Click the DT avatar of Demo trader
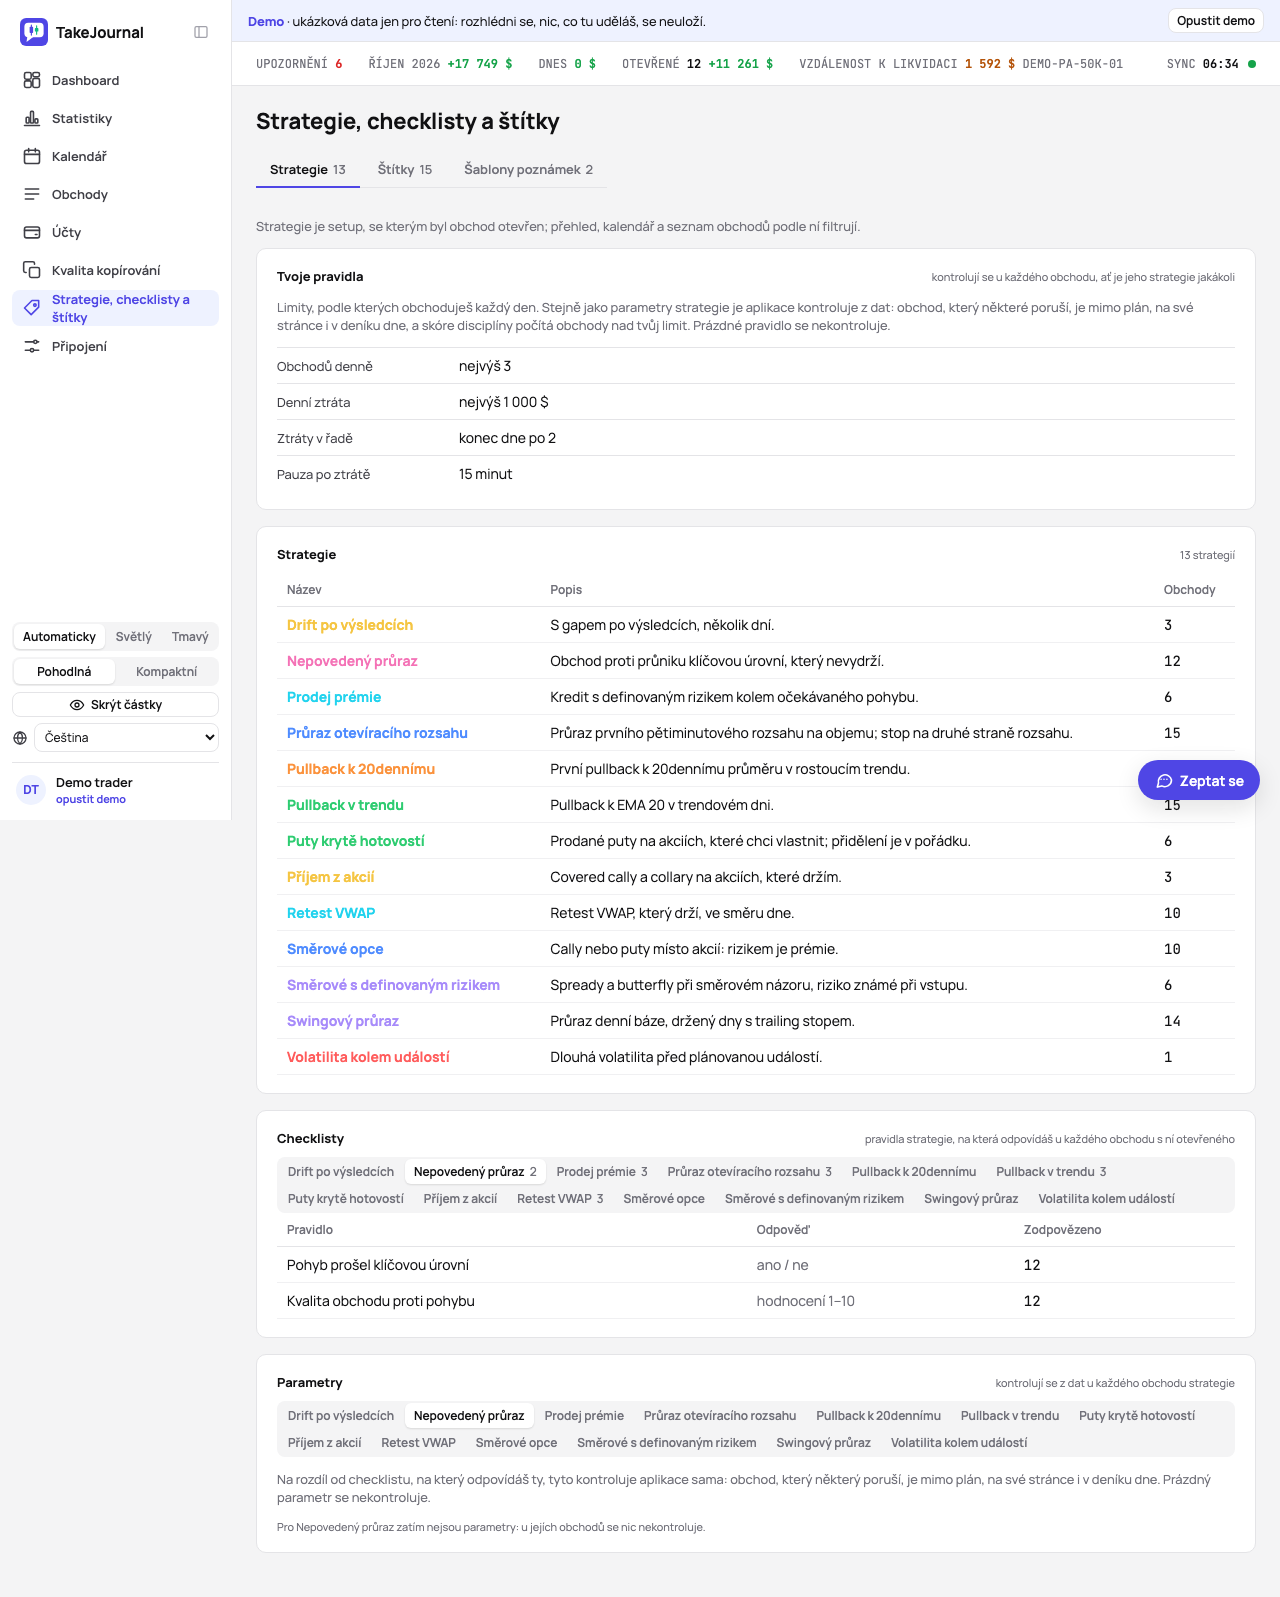Image resolution: width=1280 pixels, height=1597 pixels. [31, 790]
